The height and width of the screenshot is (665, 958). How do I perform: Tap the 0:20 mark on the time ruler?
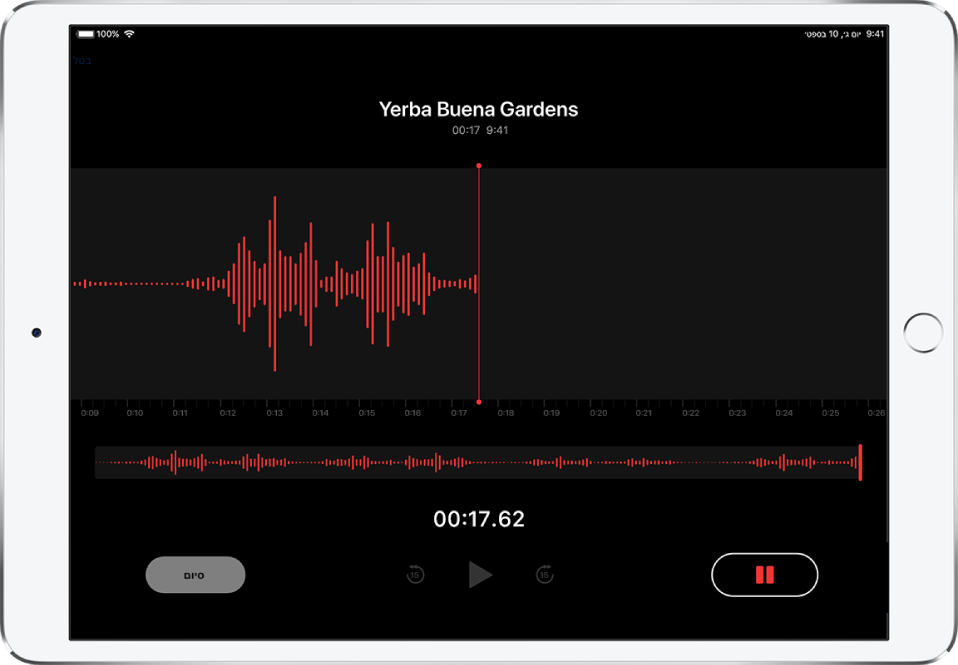click(x=599, y=413)
